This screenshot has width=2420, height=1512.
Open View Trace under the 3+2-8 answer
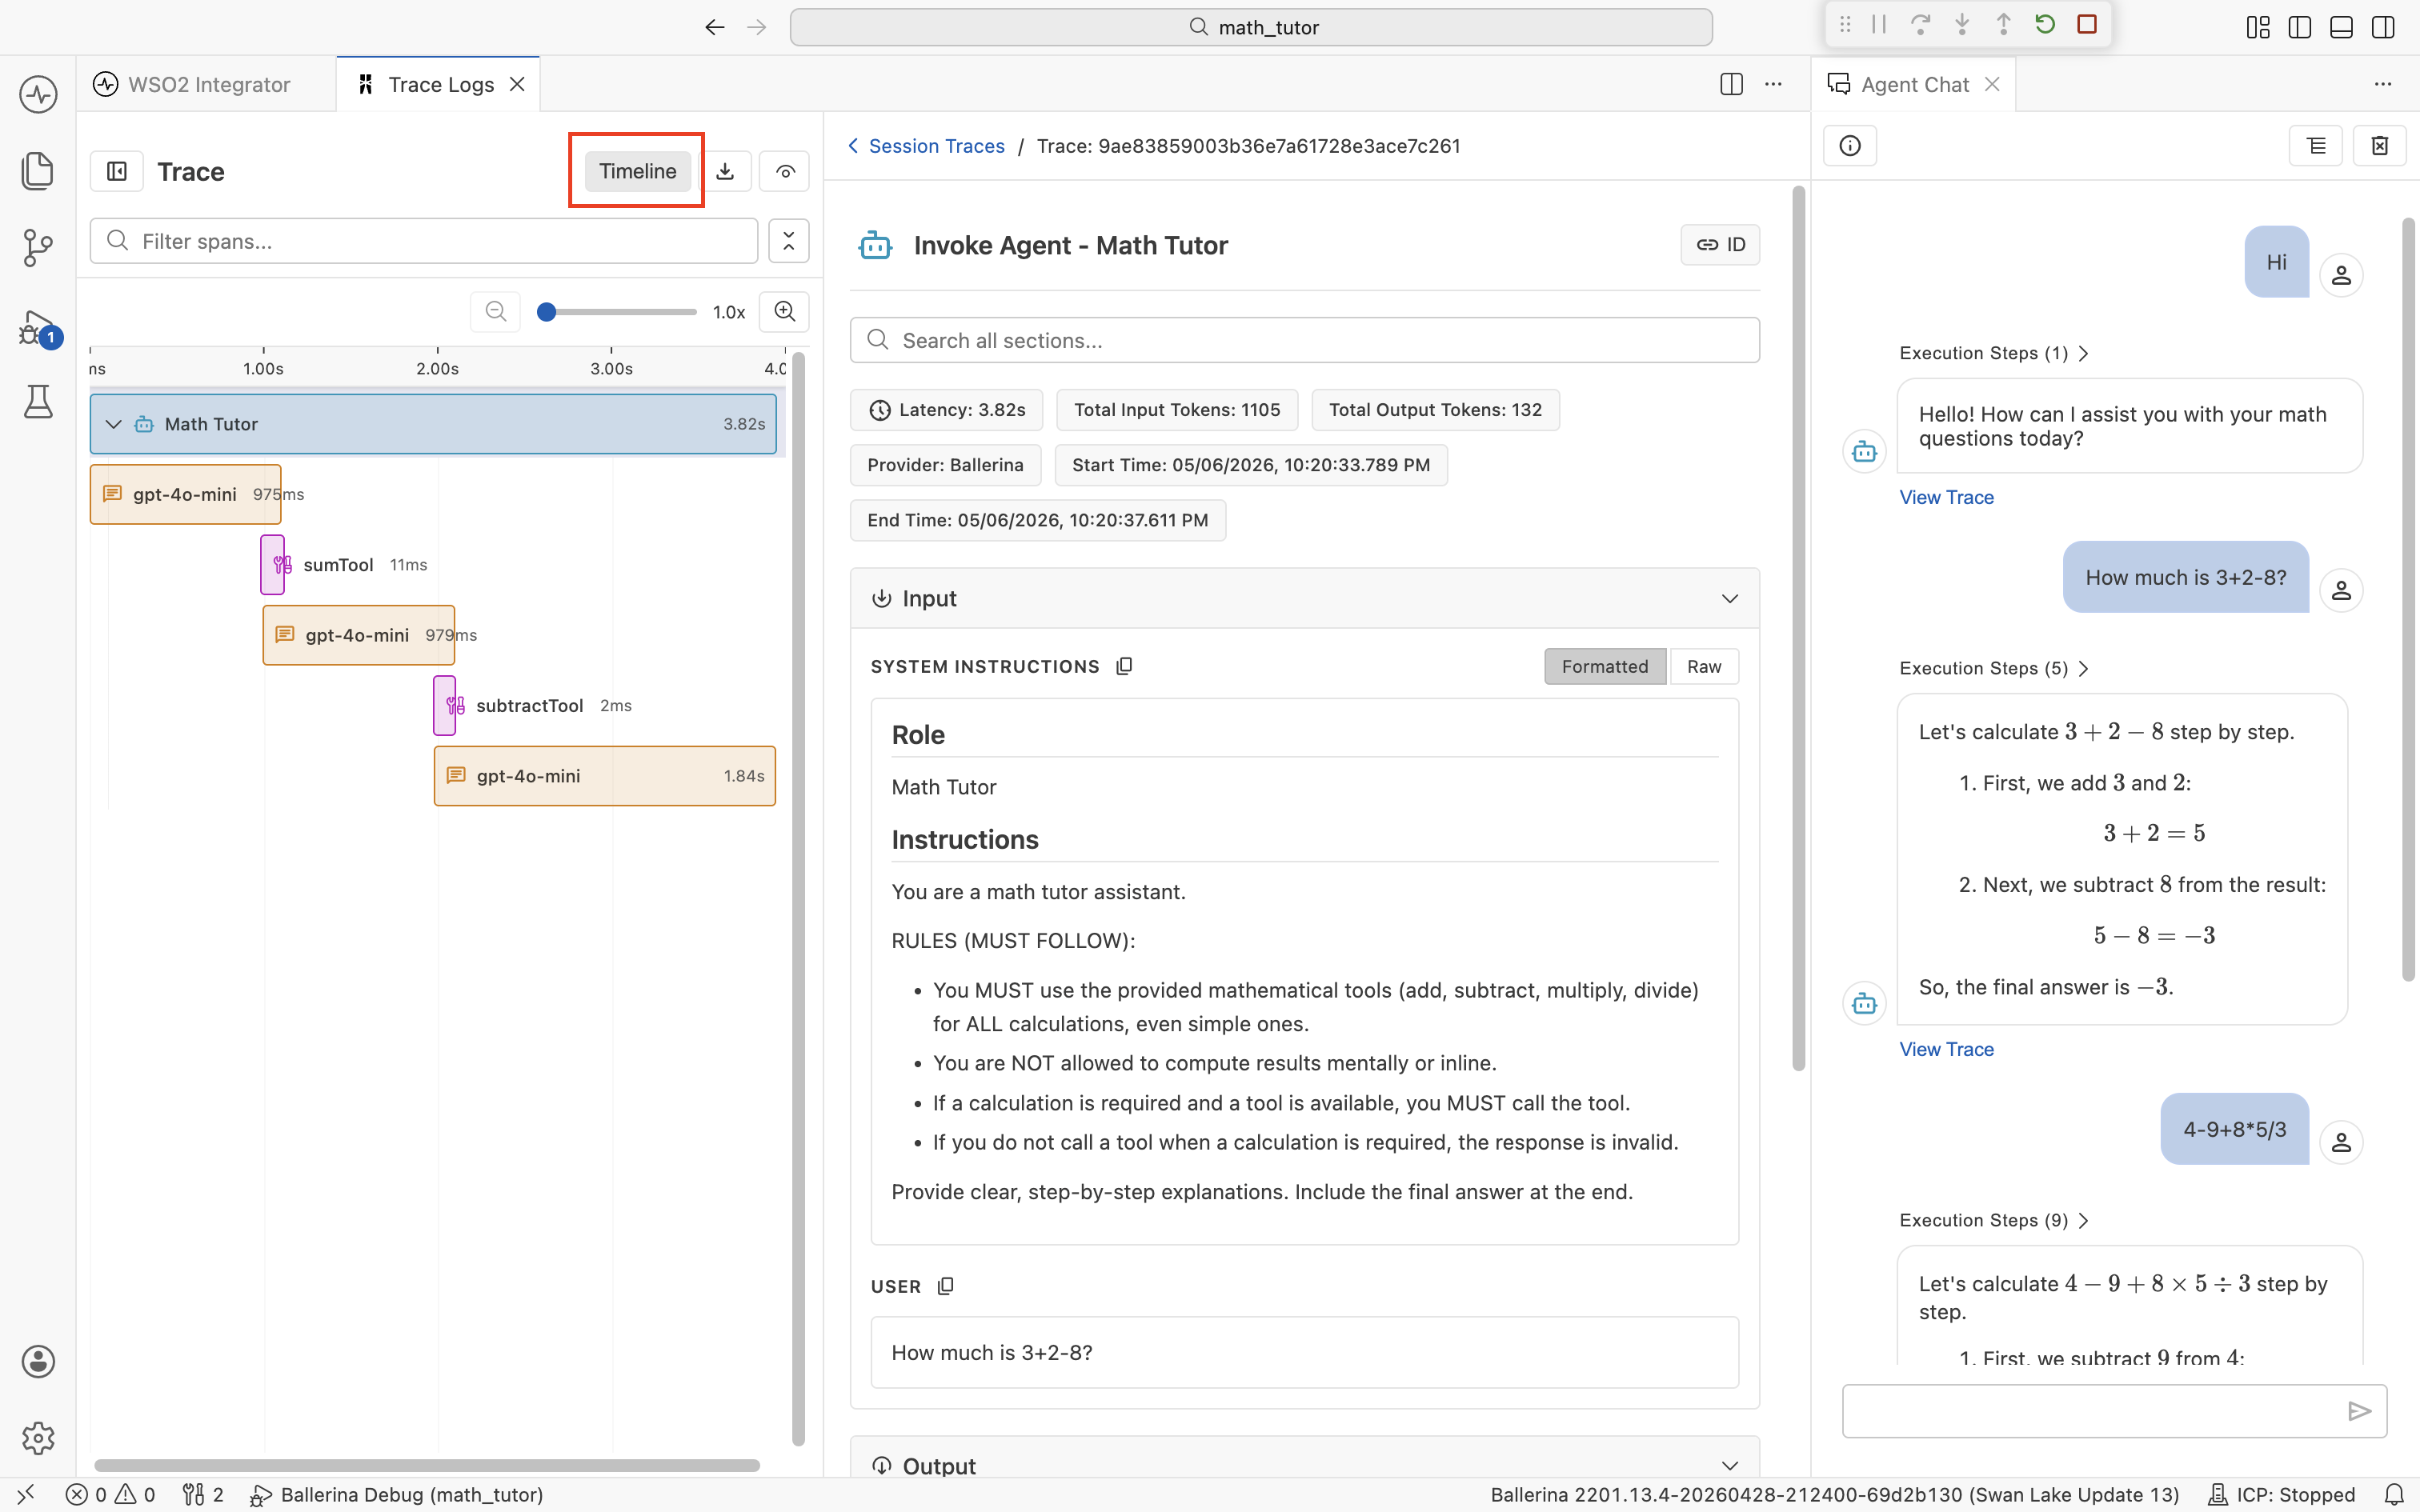(1946, 1049)
